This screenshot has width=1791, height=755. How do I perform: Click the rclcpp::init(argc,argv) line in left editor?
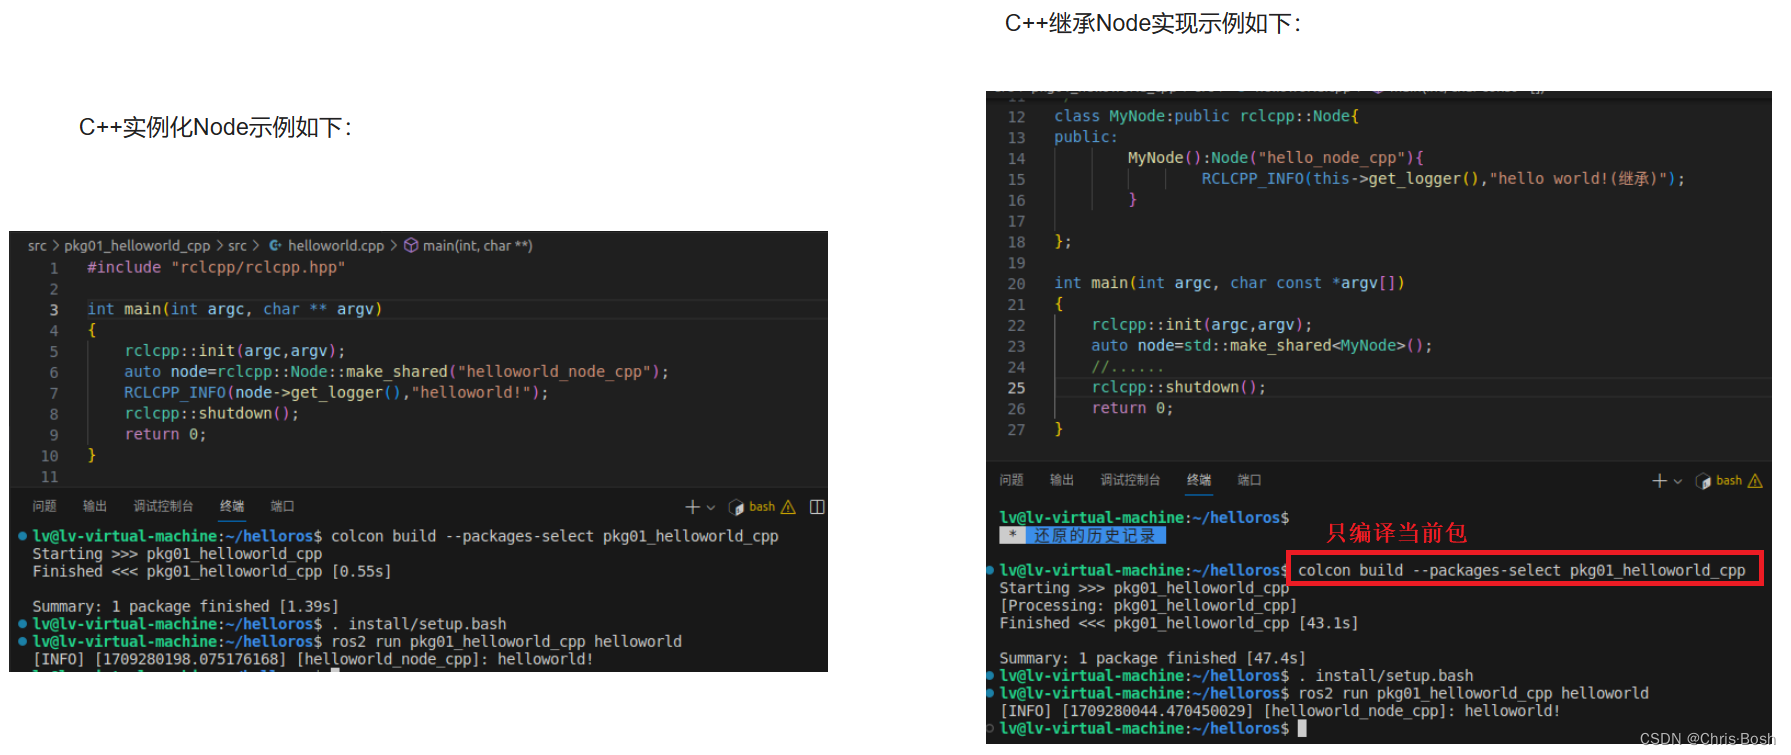point(235,351)
